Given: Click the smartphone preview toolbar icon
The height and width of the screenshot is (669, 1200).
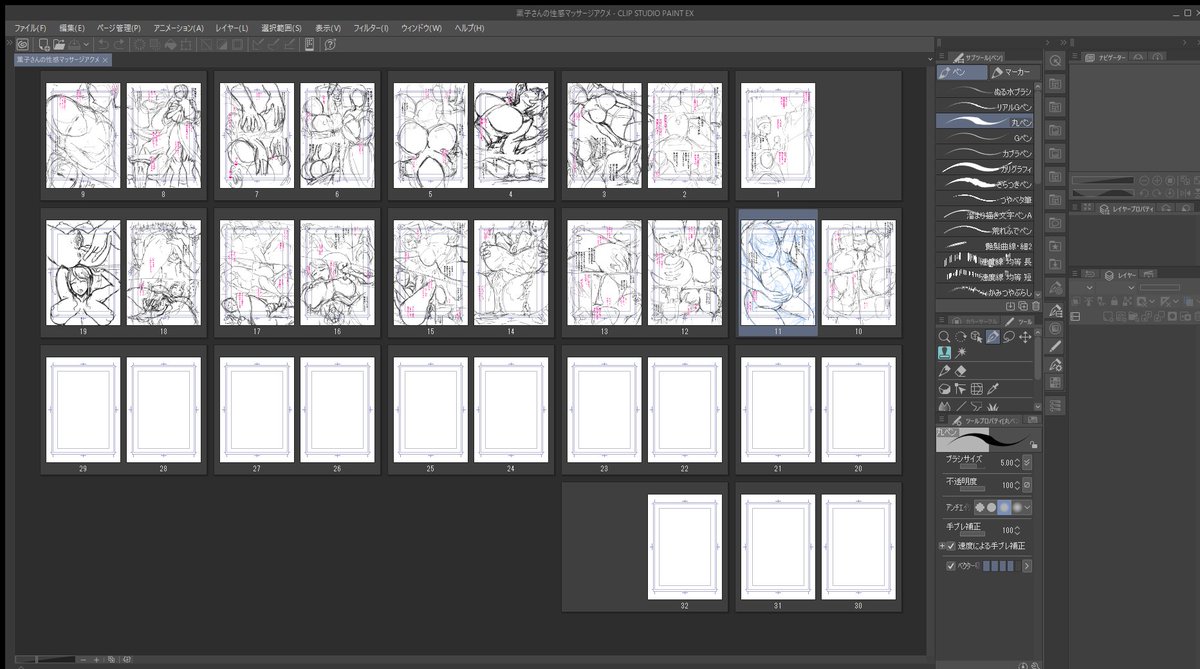Looking at the screenshot, I should click(x=309, y=45).
